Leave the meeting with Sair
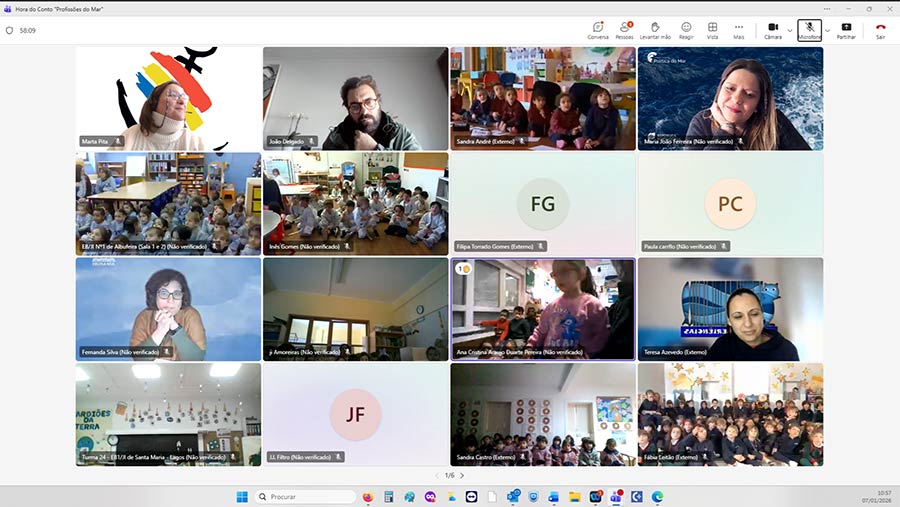This screenshot has height=507, width=900. pos(880,30)
